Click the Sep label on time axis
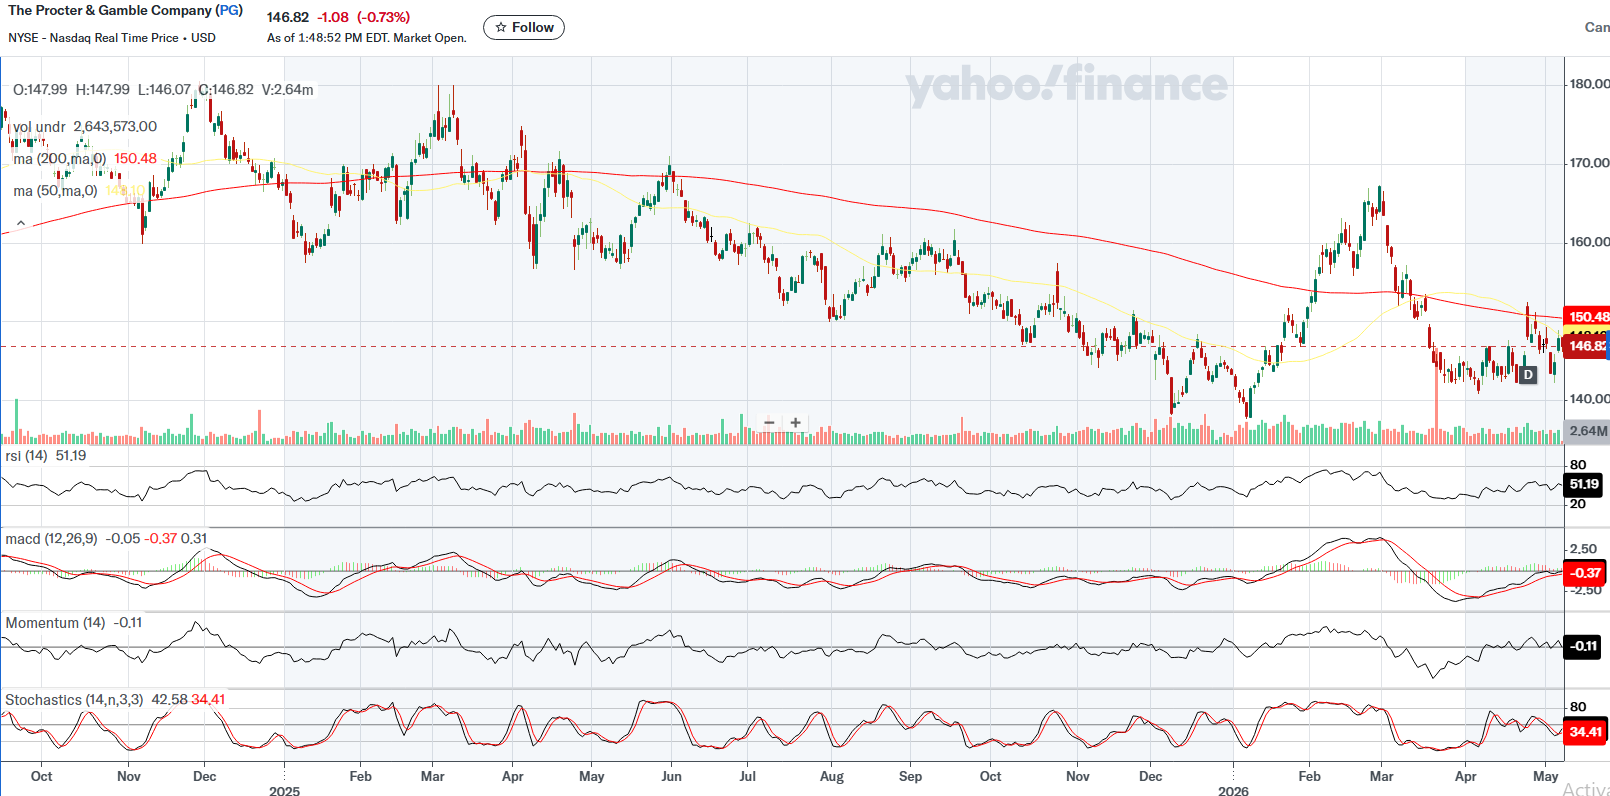Viewport: 1610px width, 796px height. point(910,776)
